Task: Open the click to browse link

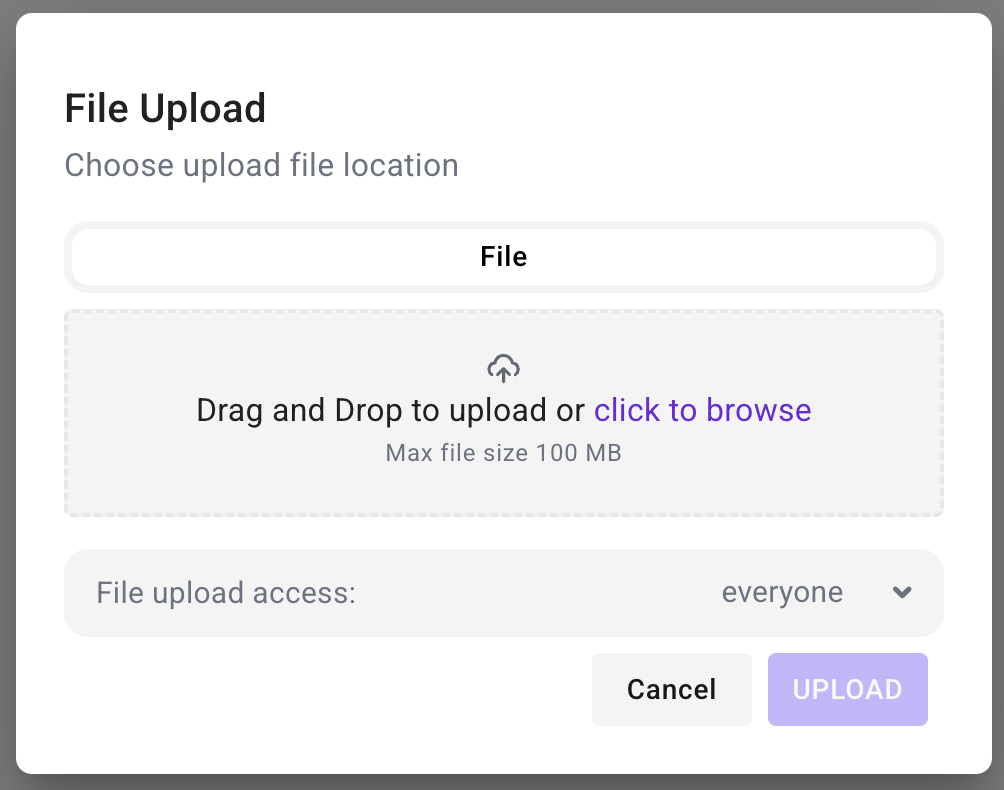Action: pos(702,410)
